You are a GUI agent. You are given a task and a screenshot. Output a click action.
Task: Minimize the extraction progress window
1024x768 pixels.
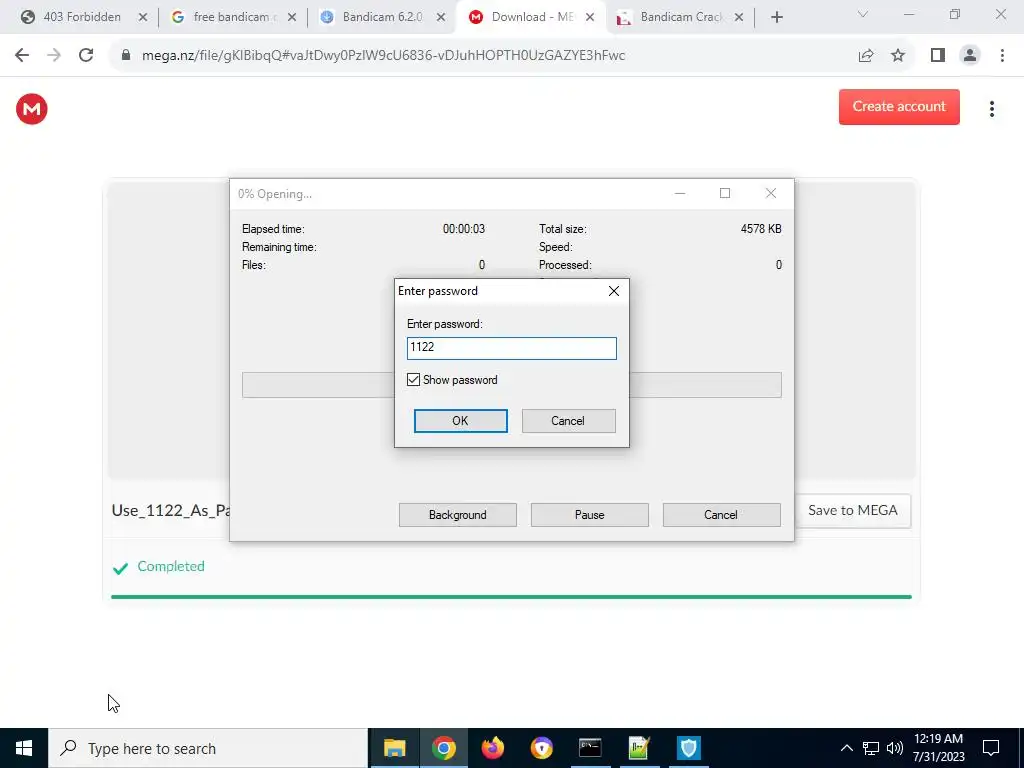(x=680, y=193)
